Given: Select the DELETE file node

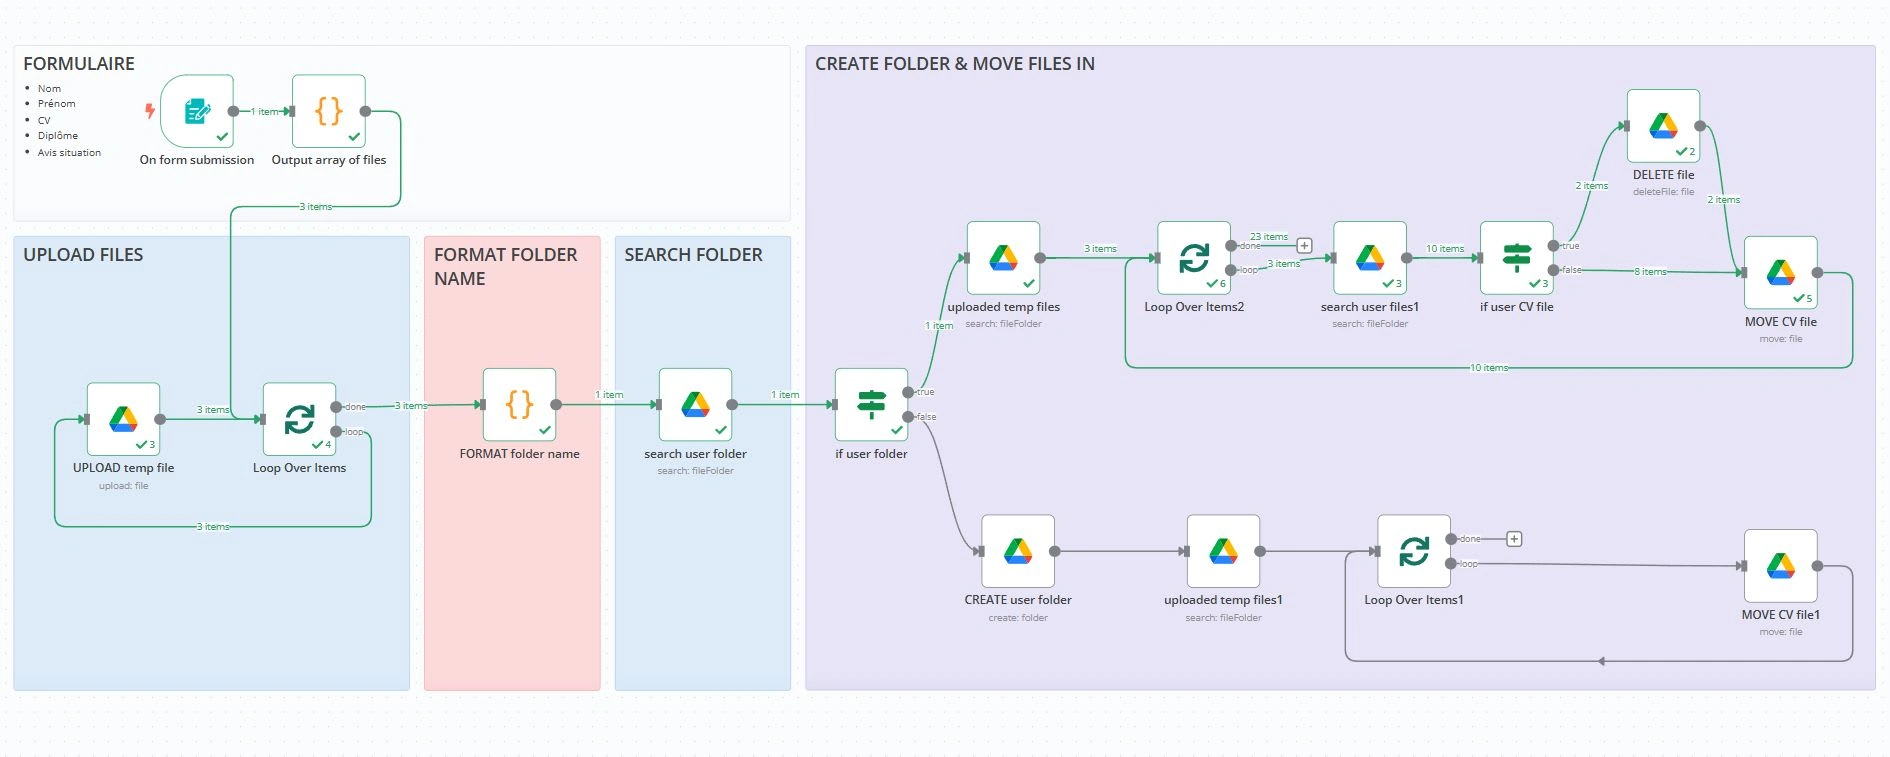Looking at the screenshot, I should point(1664,126).
